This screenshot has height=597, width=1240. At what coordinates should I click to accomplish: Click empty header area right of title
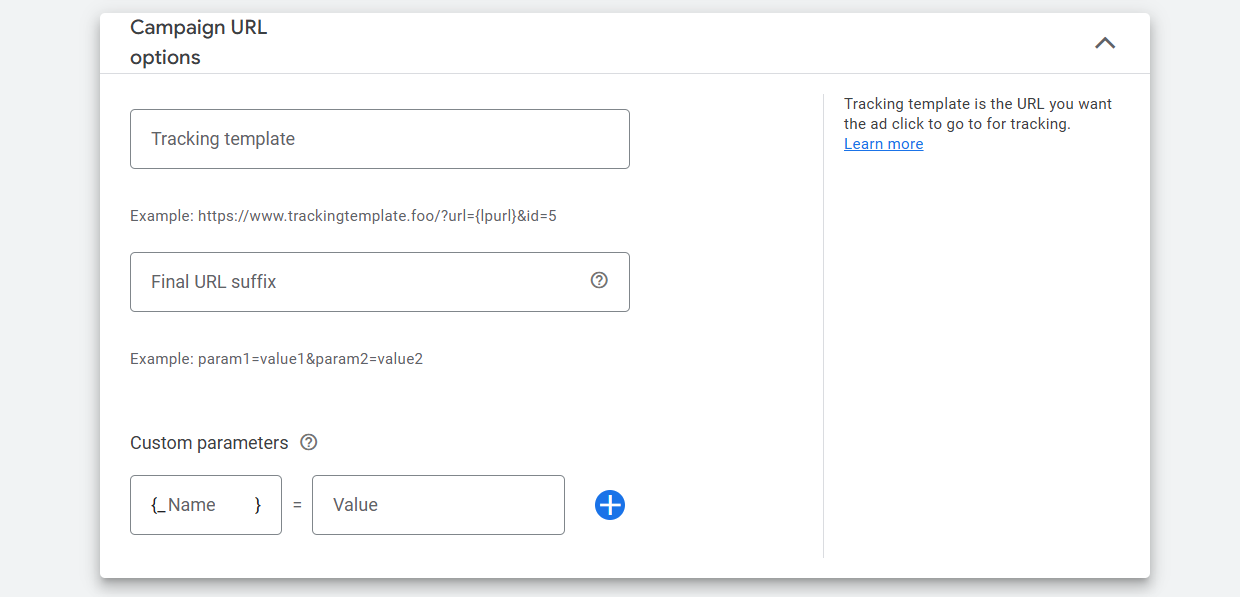[650, 43]
